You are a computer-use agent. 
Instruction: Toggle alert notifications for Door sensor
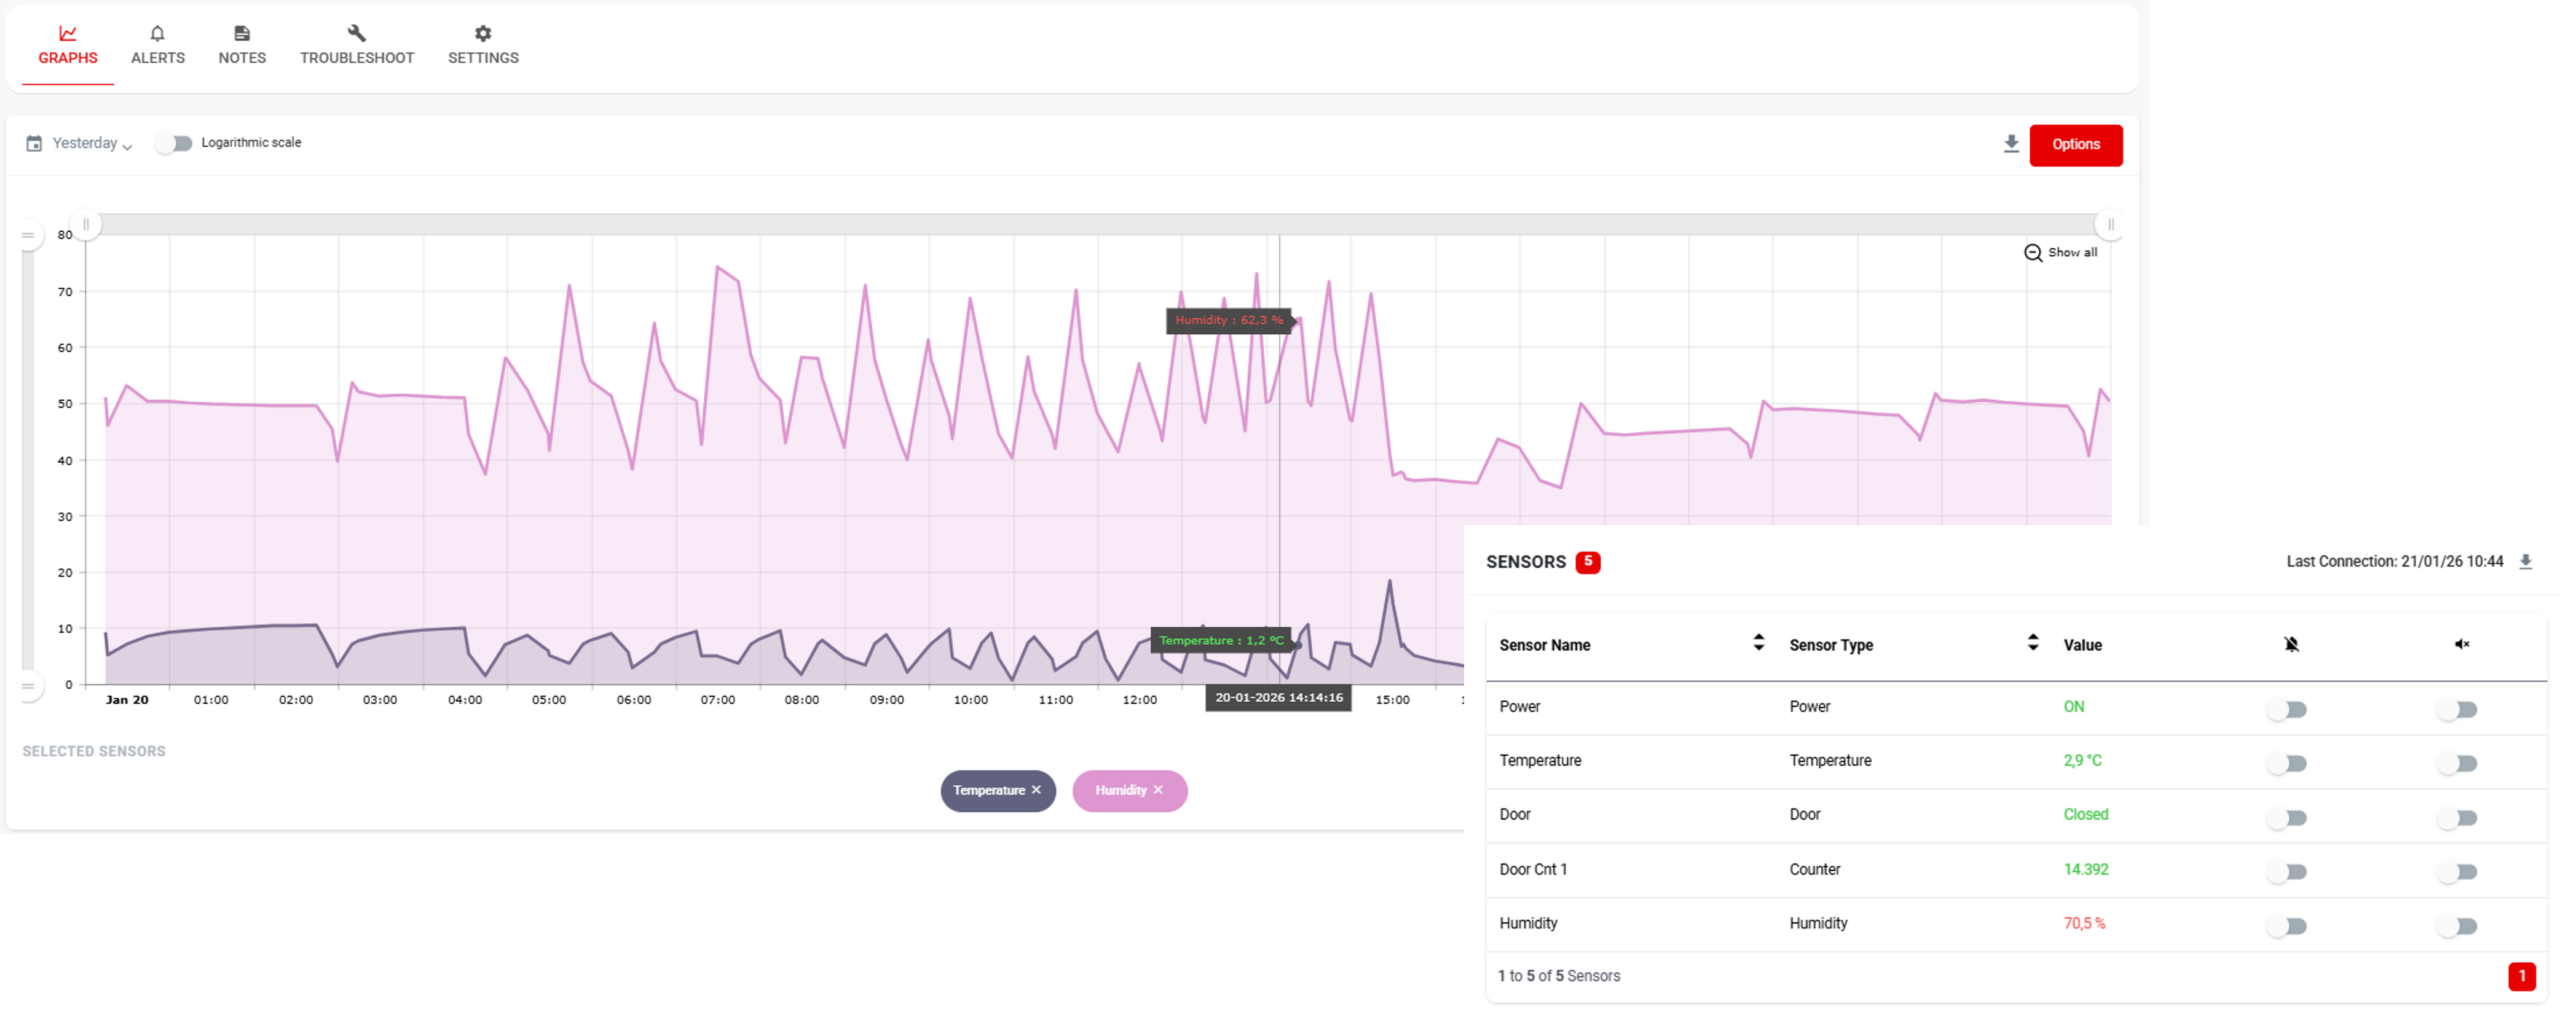click(2287, 818)
